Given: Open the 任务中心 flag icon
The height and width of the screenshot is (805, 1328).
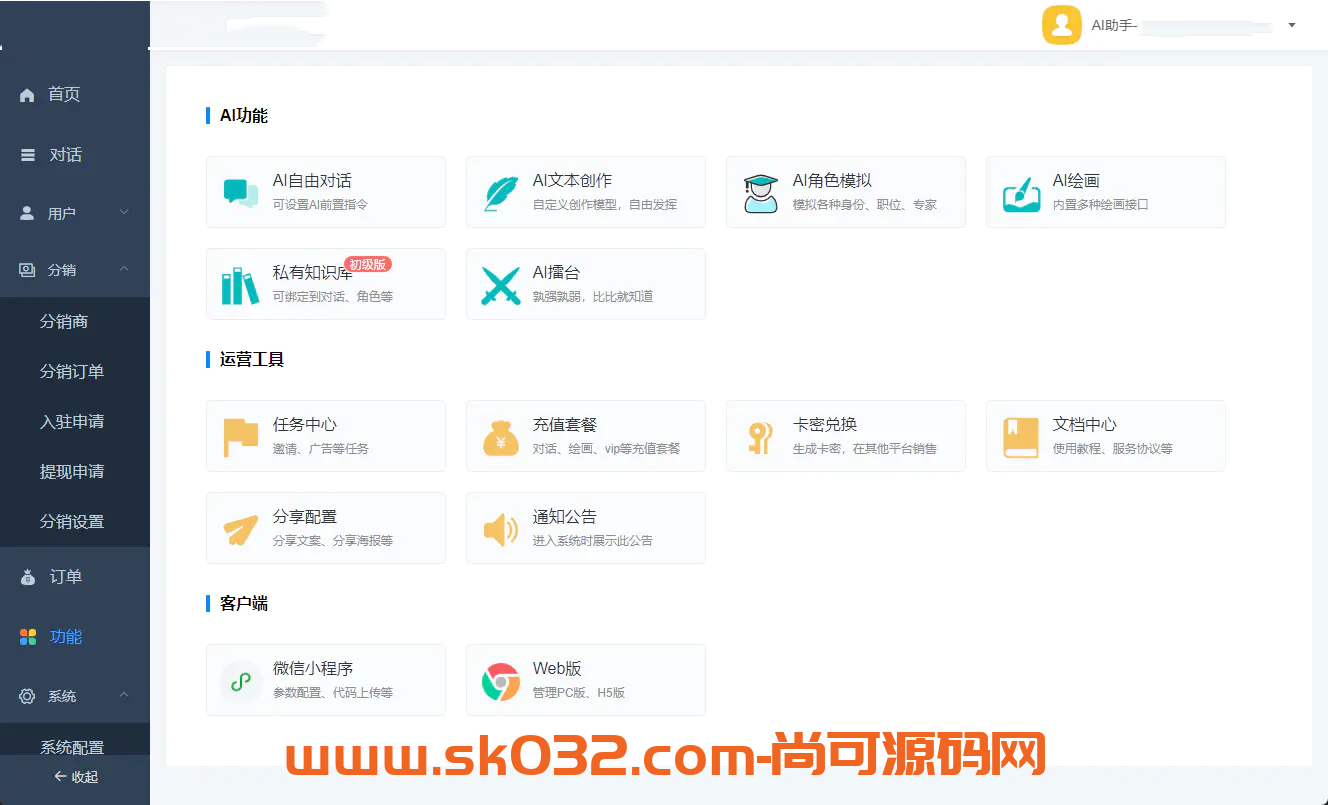Looking at the screenshot, I should pyautogui.click(x=241, y=437).
